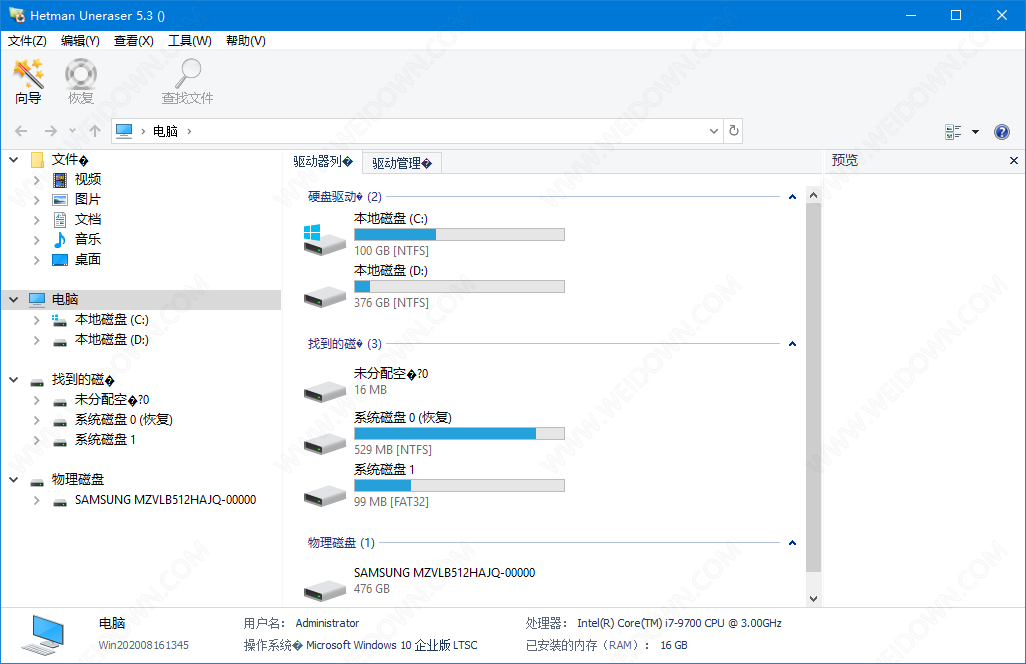Select the 未分配空间 tree item
This screenshot has width=1026, height=664.
click(112, 400)
